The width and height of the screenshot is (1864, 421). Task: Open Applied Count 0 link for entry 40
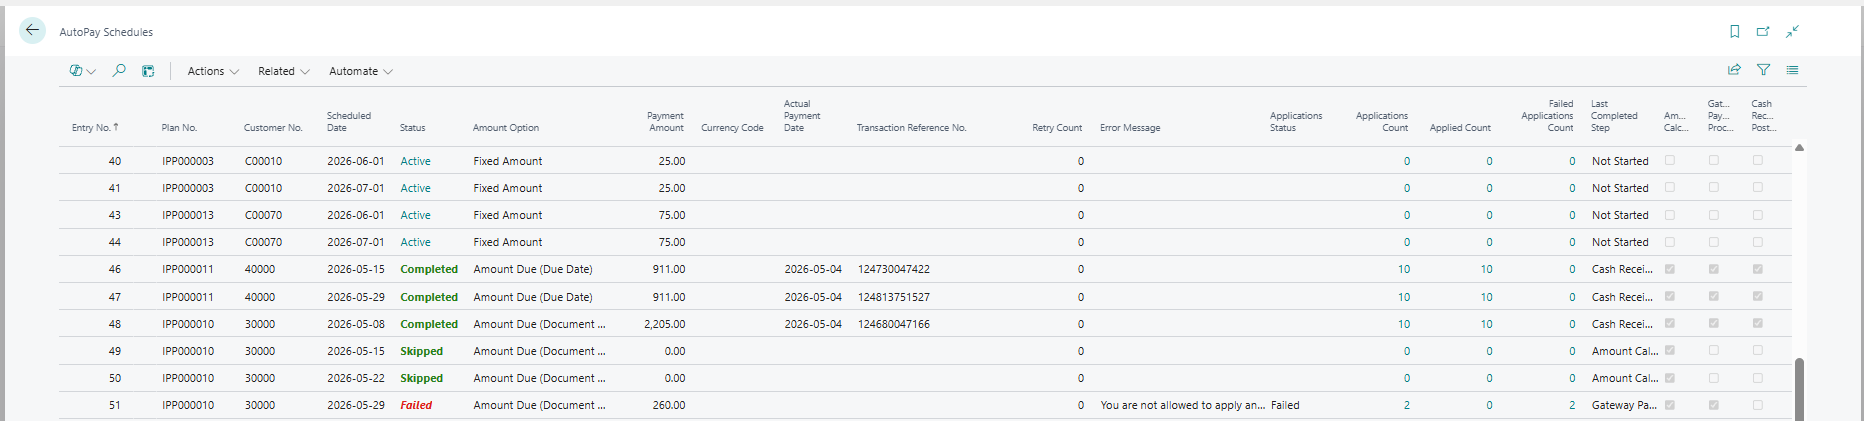click(x=1489, y=161)
